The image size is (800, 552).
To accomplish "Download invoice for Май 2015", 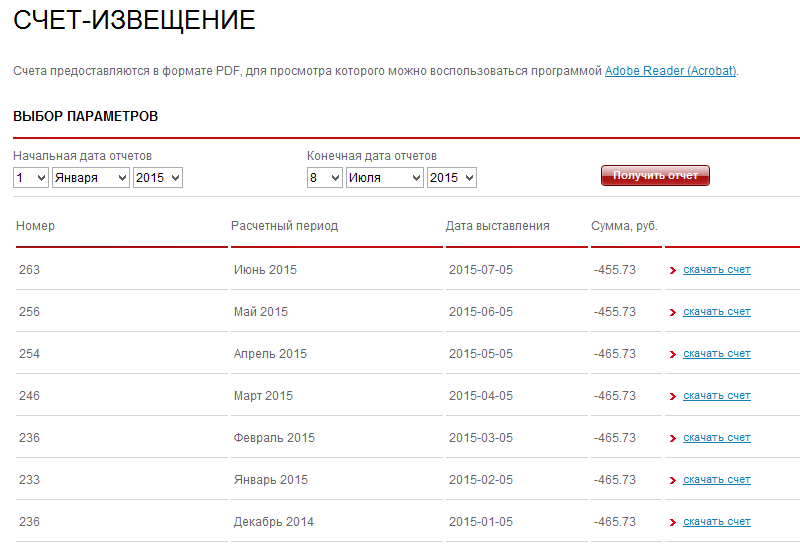I will pos(716,312).
